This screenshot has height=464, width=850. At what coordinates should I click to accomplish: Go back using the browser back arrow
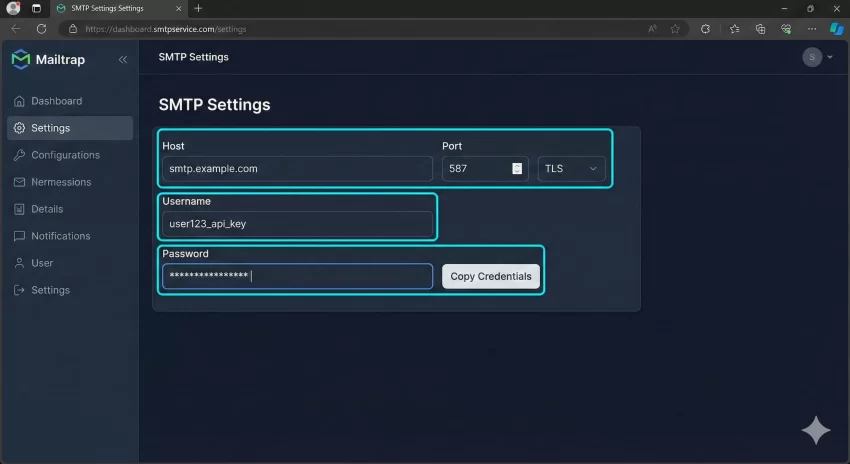(x=16, y=29)
